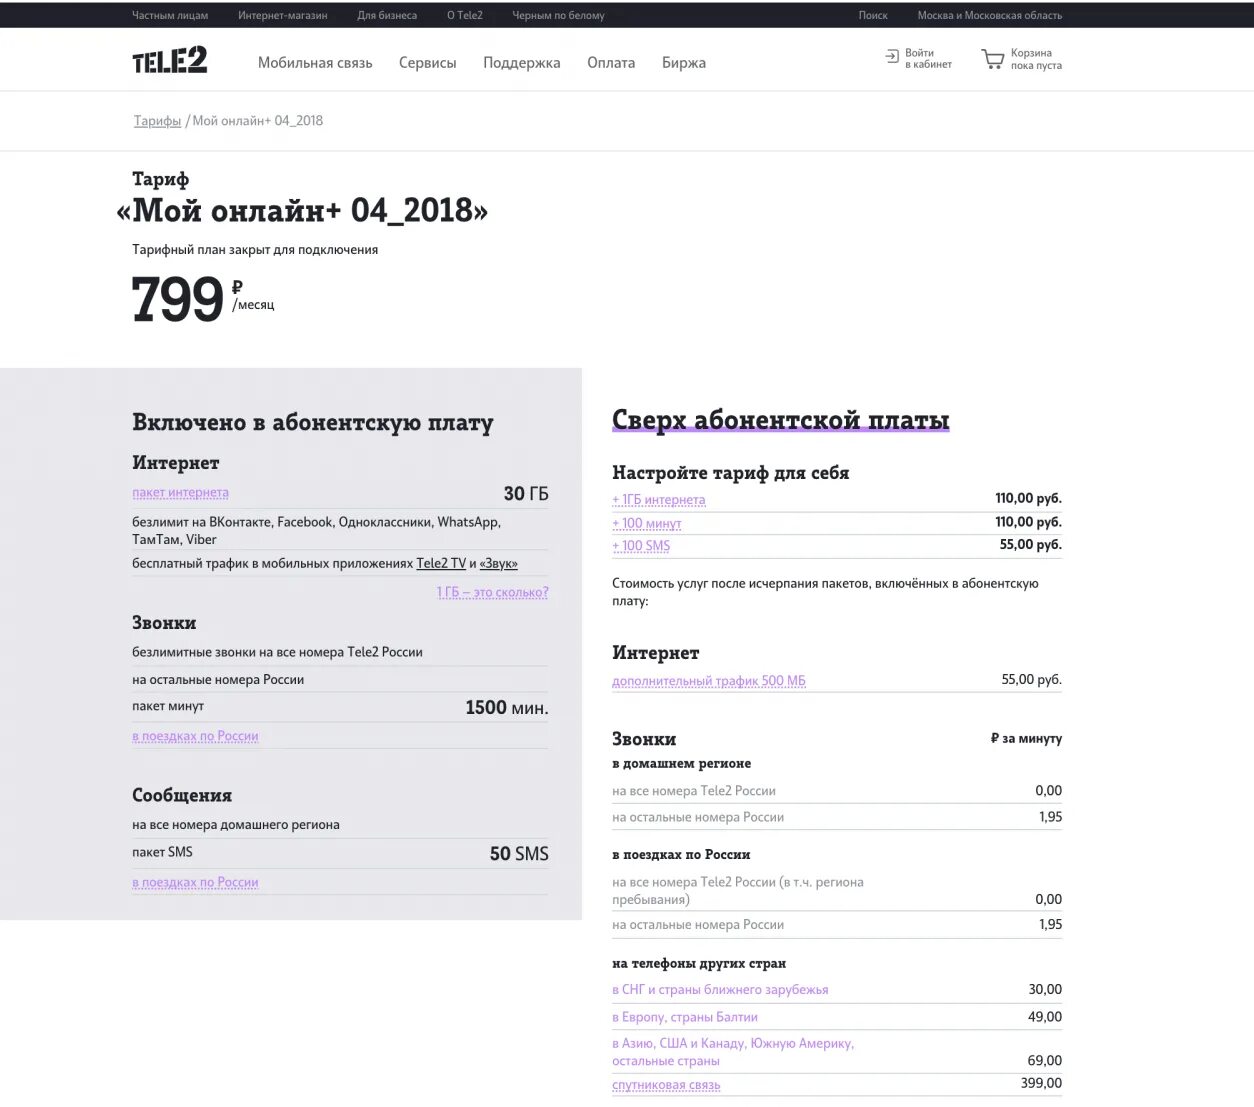The width and height of the screenshot is (1254, 1107).
Task: Click the 110,00 руб. price for + 100 минут
Action: (x=1028, y=522)
